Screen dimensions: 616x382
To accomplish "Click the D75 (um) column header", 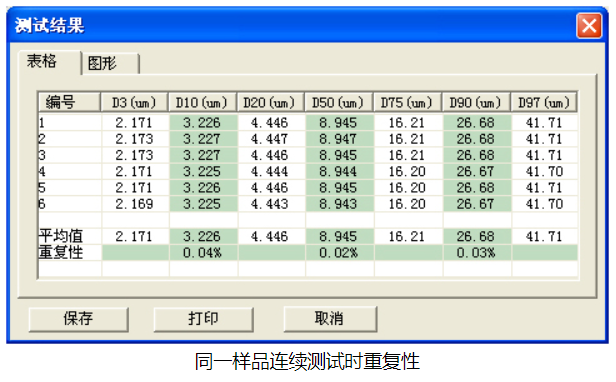I will pyautogui.click(x=407, y=103).
